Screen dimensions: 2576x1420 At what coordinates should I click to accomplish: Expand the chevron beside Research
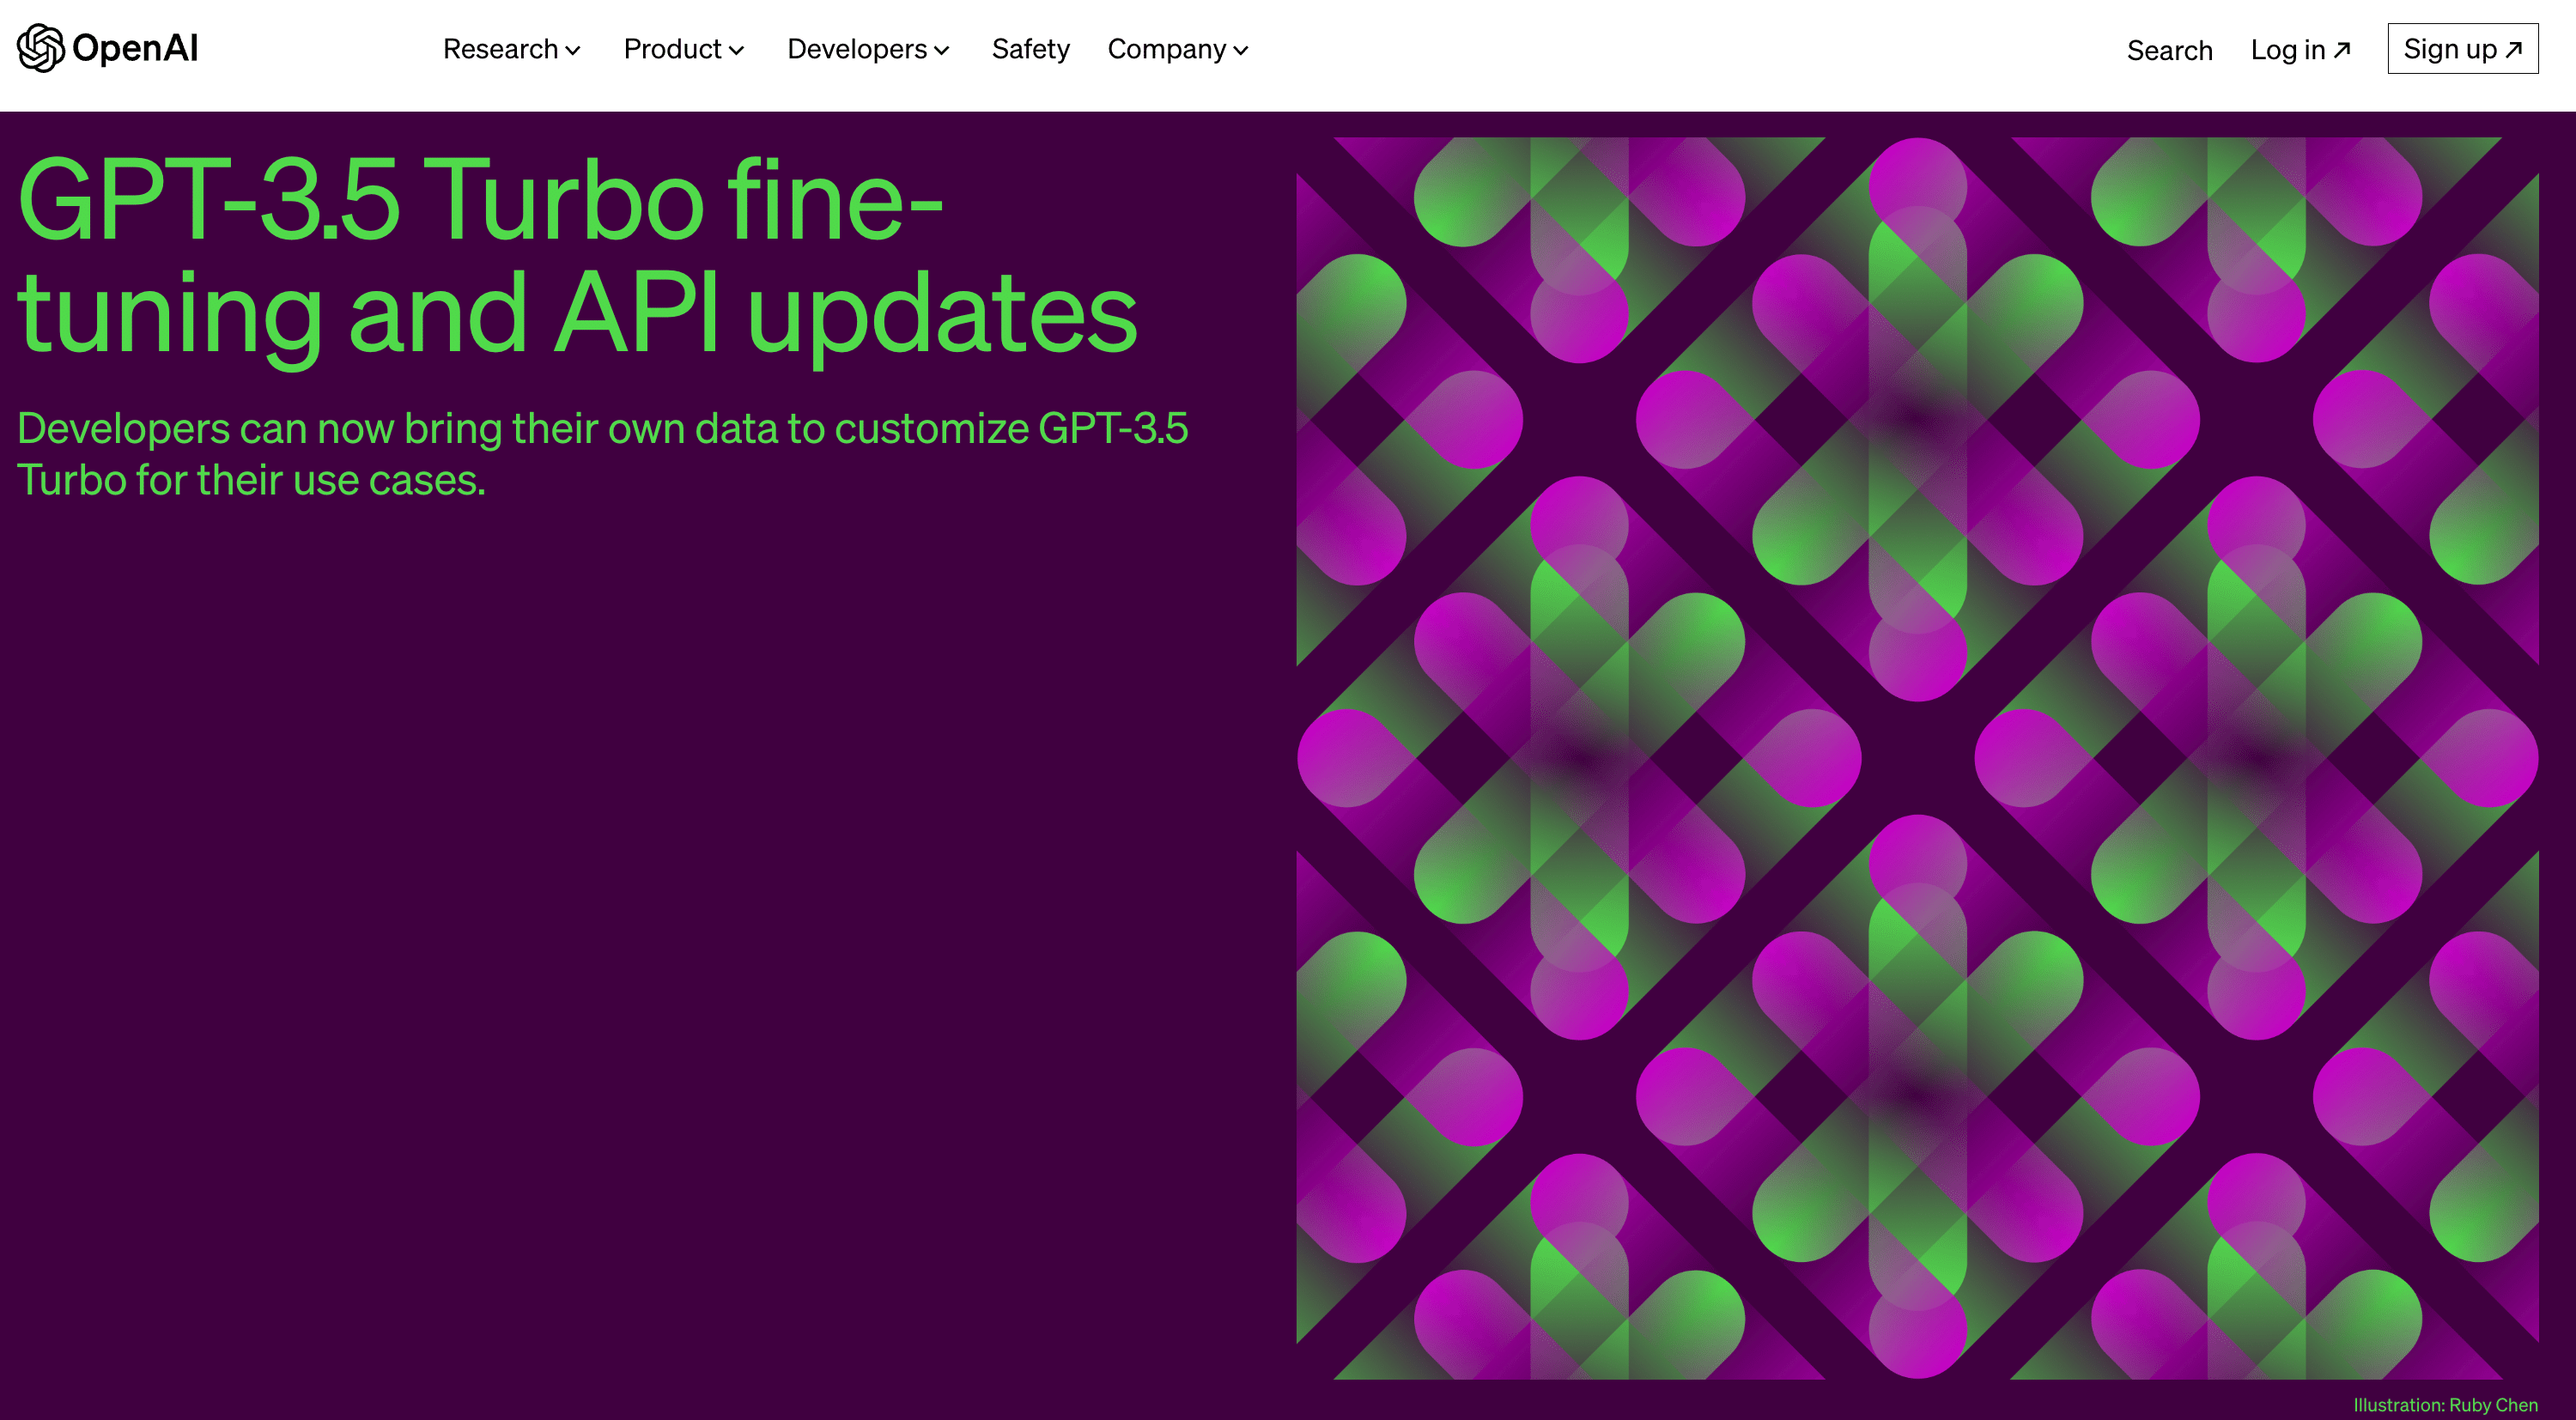(573, 51)
